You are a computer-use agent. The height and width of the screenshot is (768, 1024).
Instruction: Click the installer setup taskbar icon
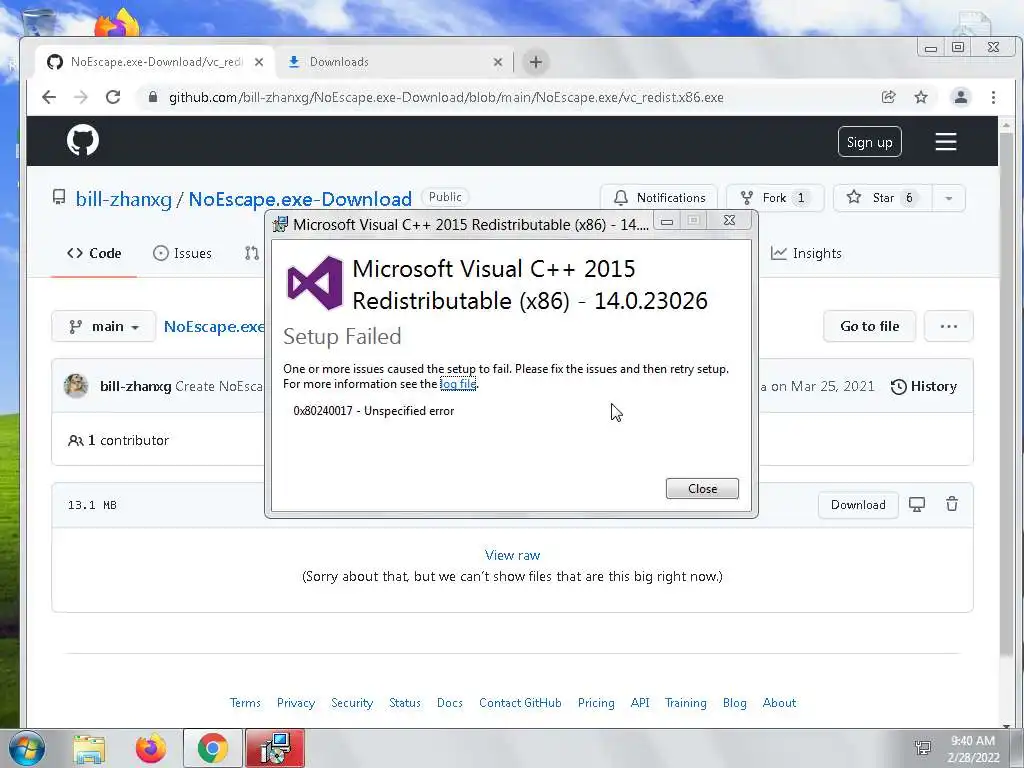point(275,748)
